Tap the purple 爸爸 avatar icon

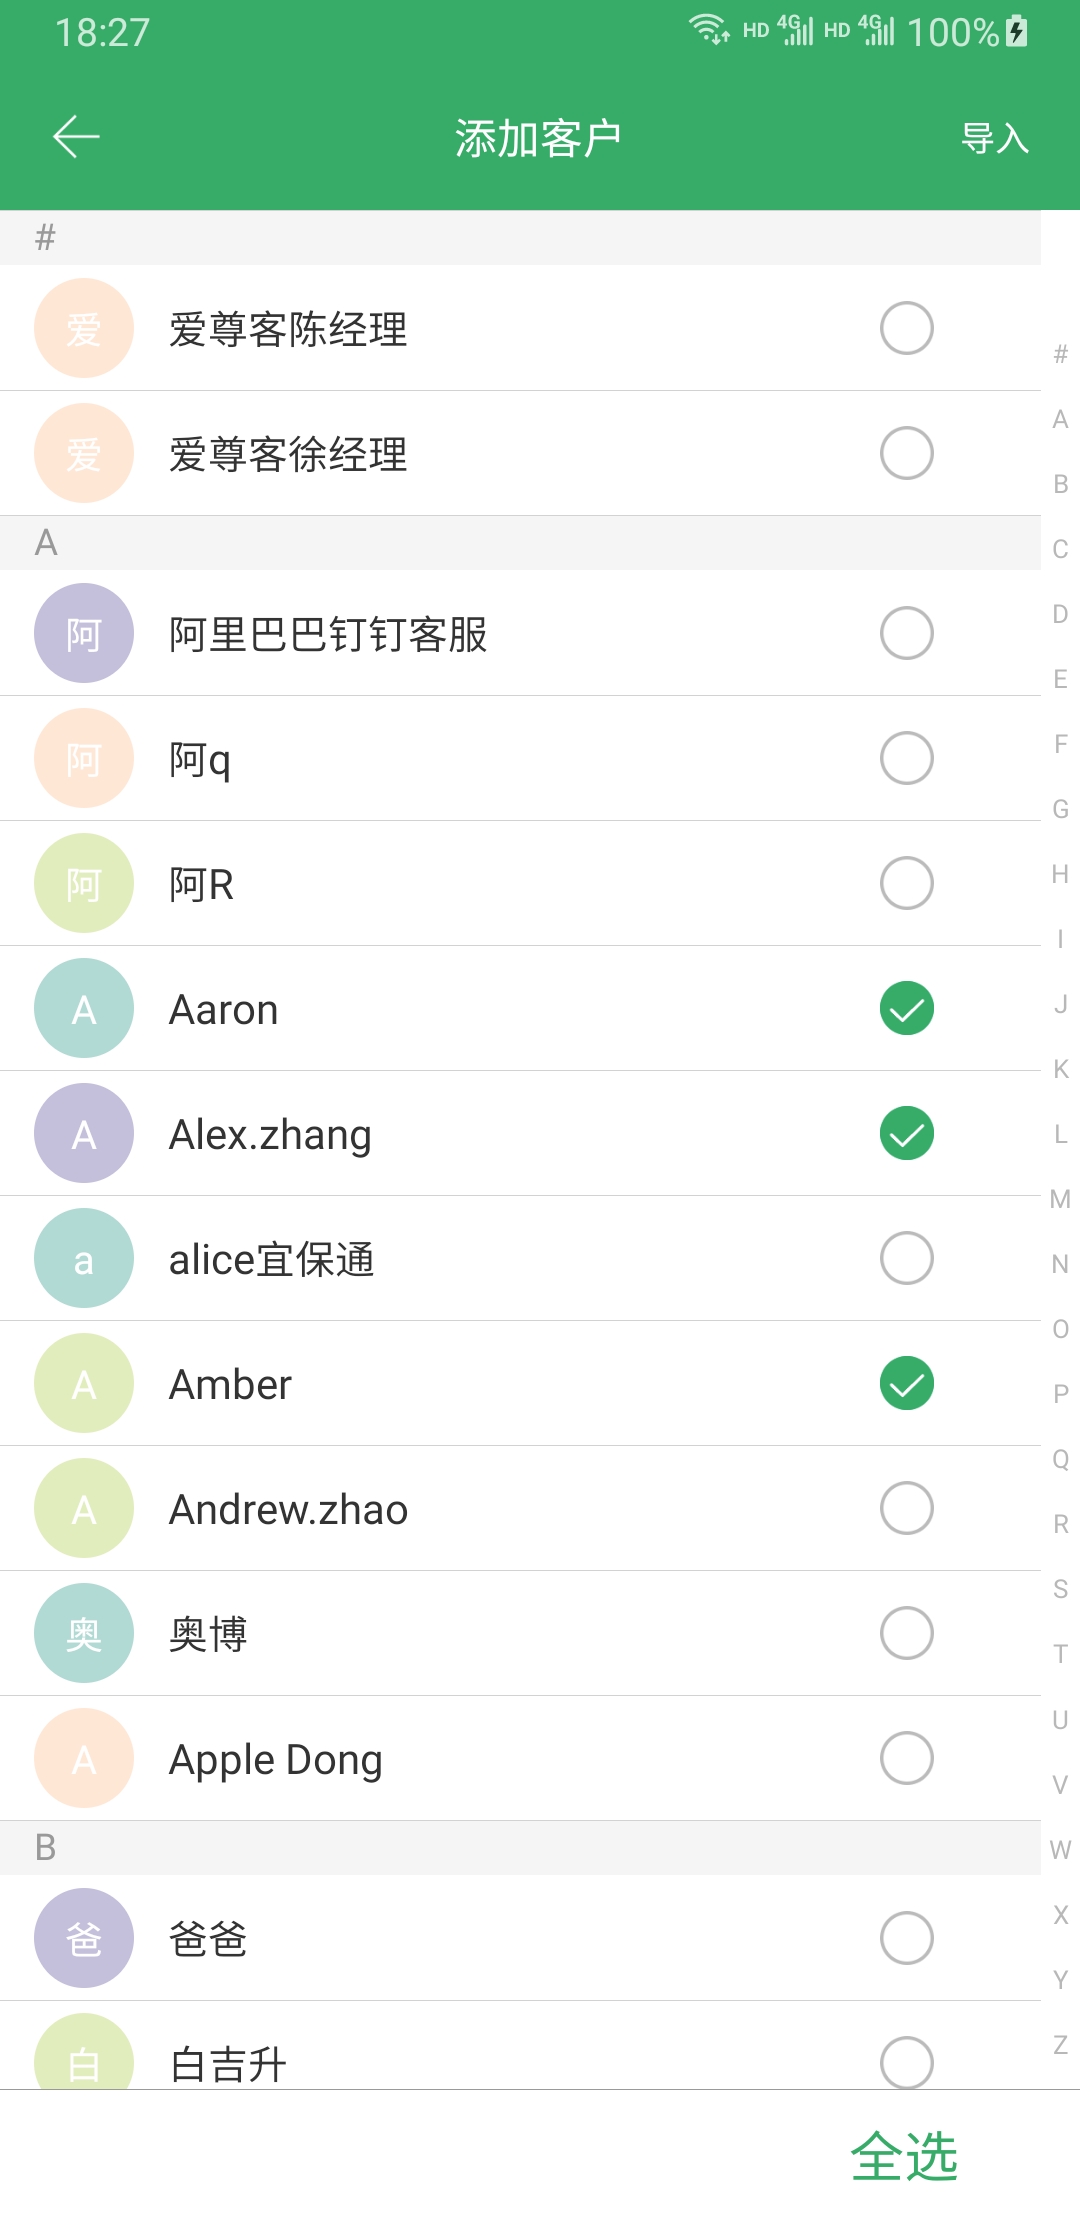pyautogui.click(x=84, y=1938)
